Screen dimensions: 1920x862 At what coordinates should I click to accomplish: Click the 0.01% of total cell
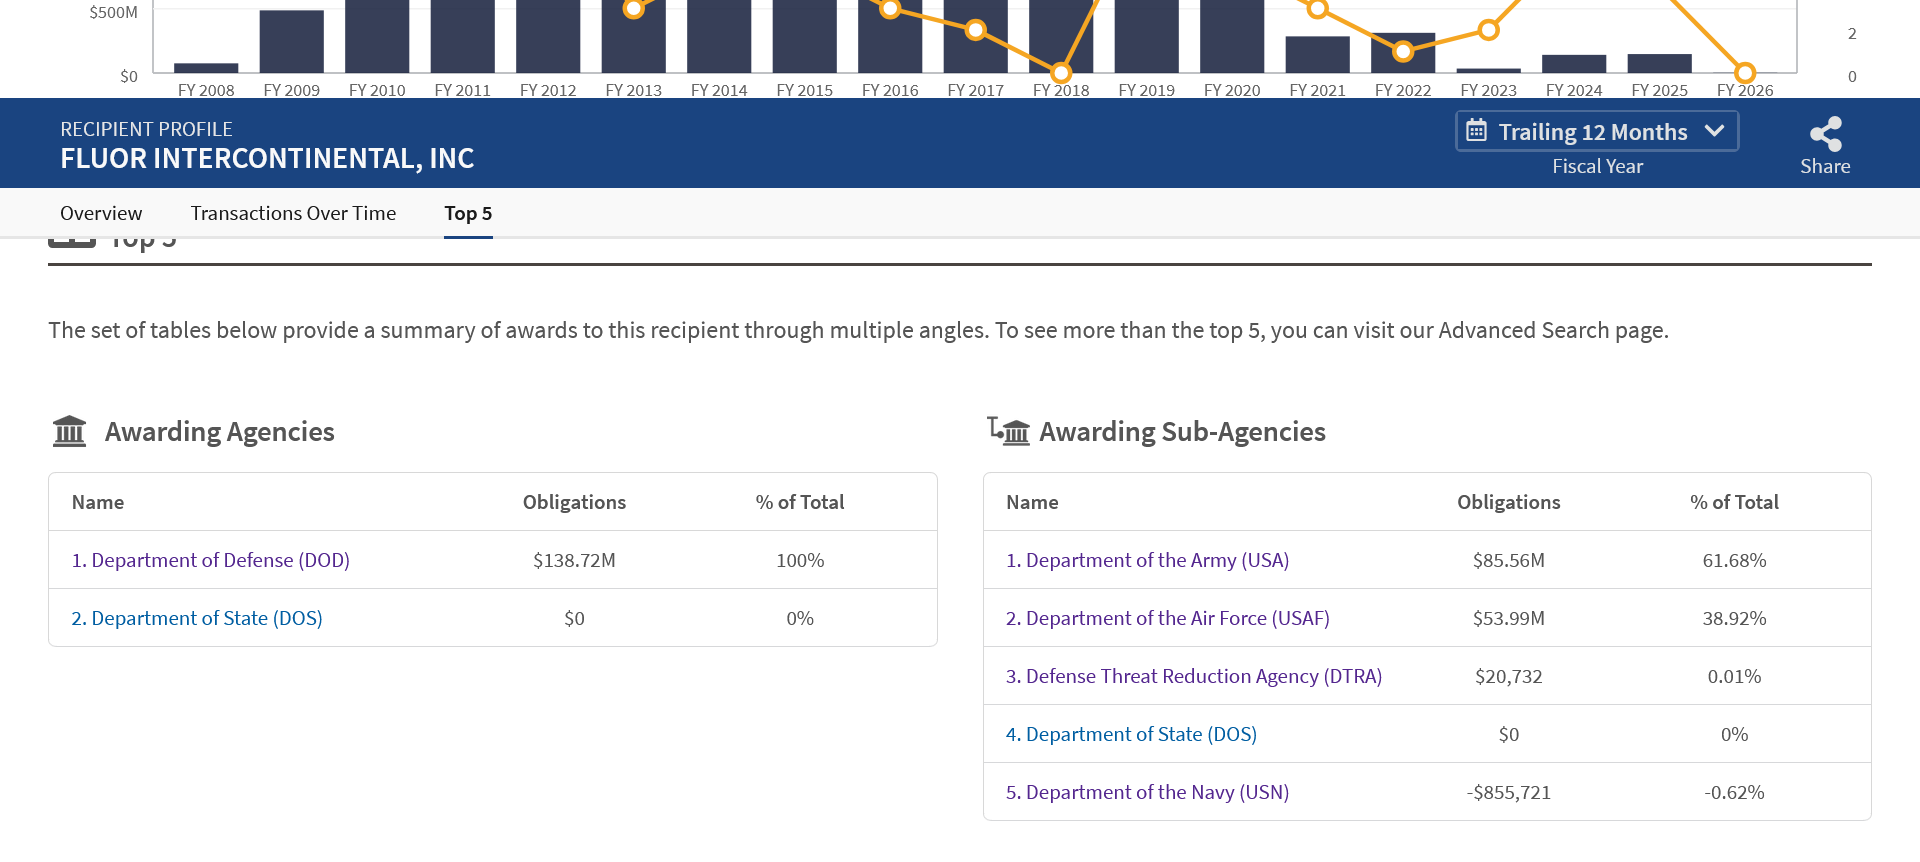(x=1734, y=676)
